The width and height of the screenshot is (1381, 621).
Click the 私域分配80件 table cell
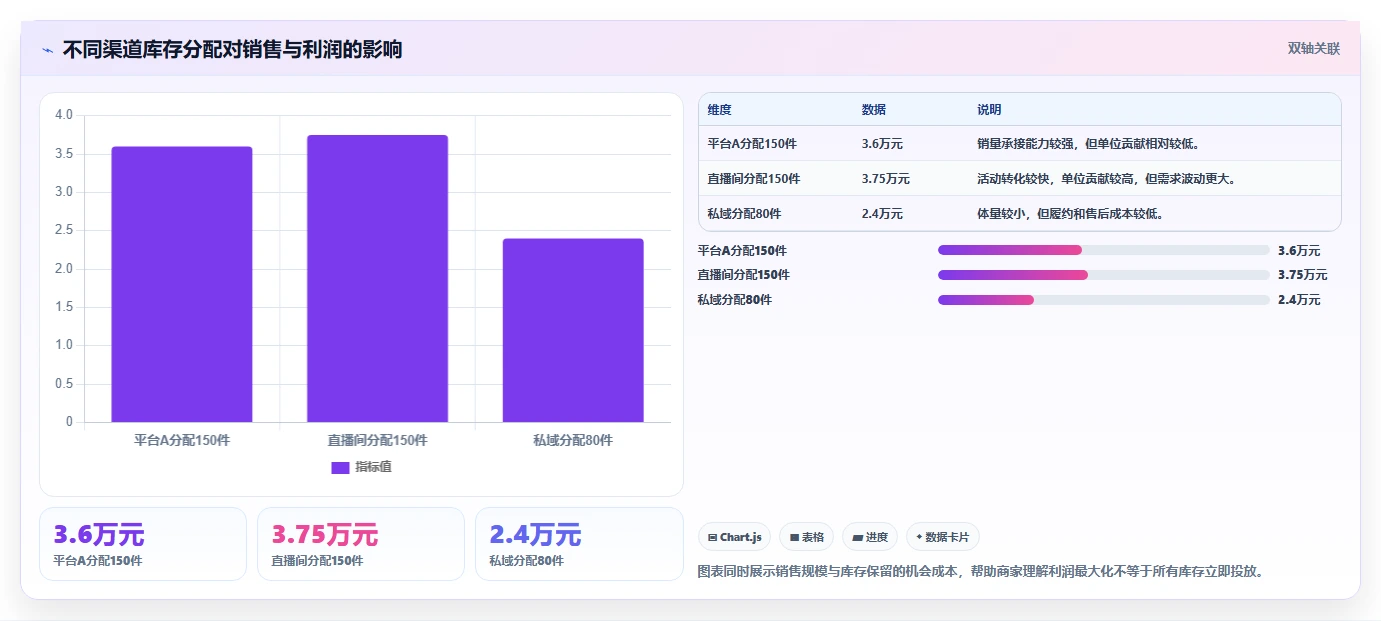(744, 214)
